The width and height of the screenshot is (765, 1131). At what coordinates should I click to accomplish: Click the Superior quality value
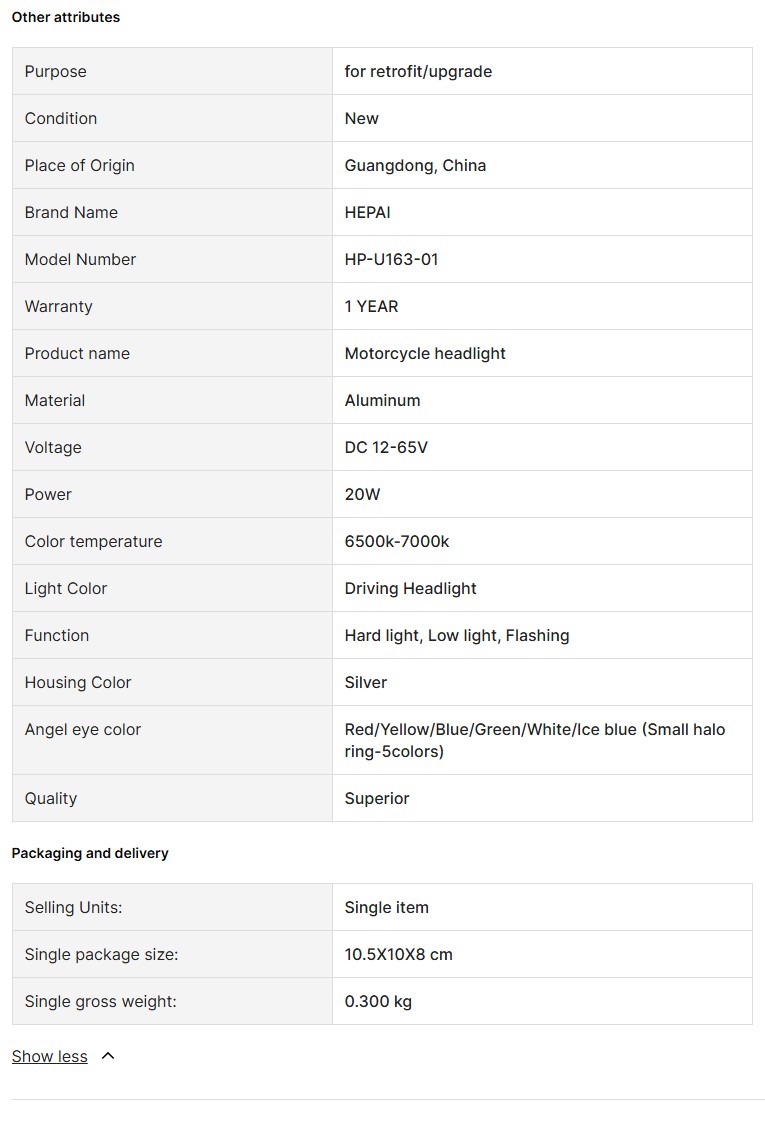[377, 798]
